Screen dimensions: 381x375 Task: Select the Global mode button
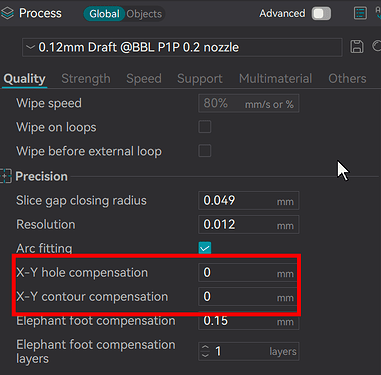click(104, 14)
